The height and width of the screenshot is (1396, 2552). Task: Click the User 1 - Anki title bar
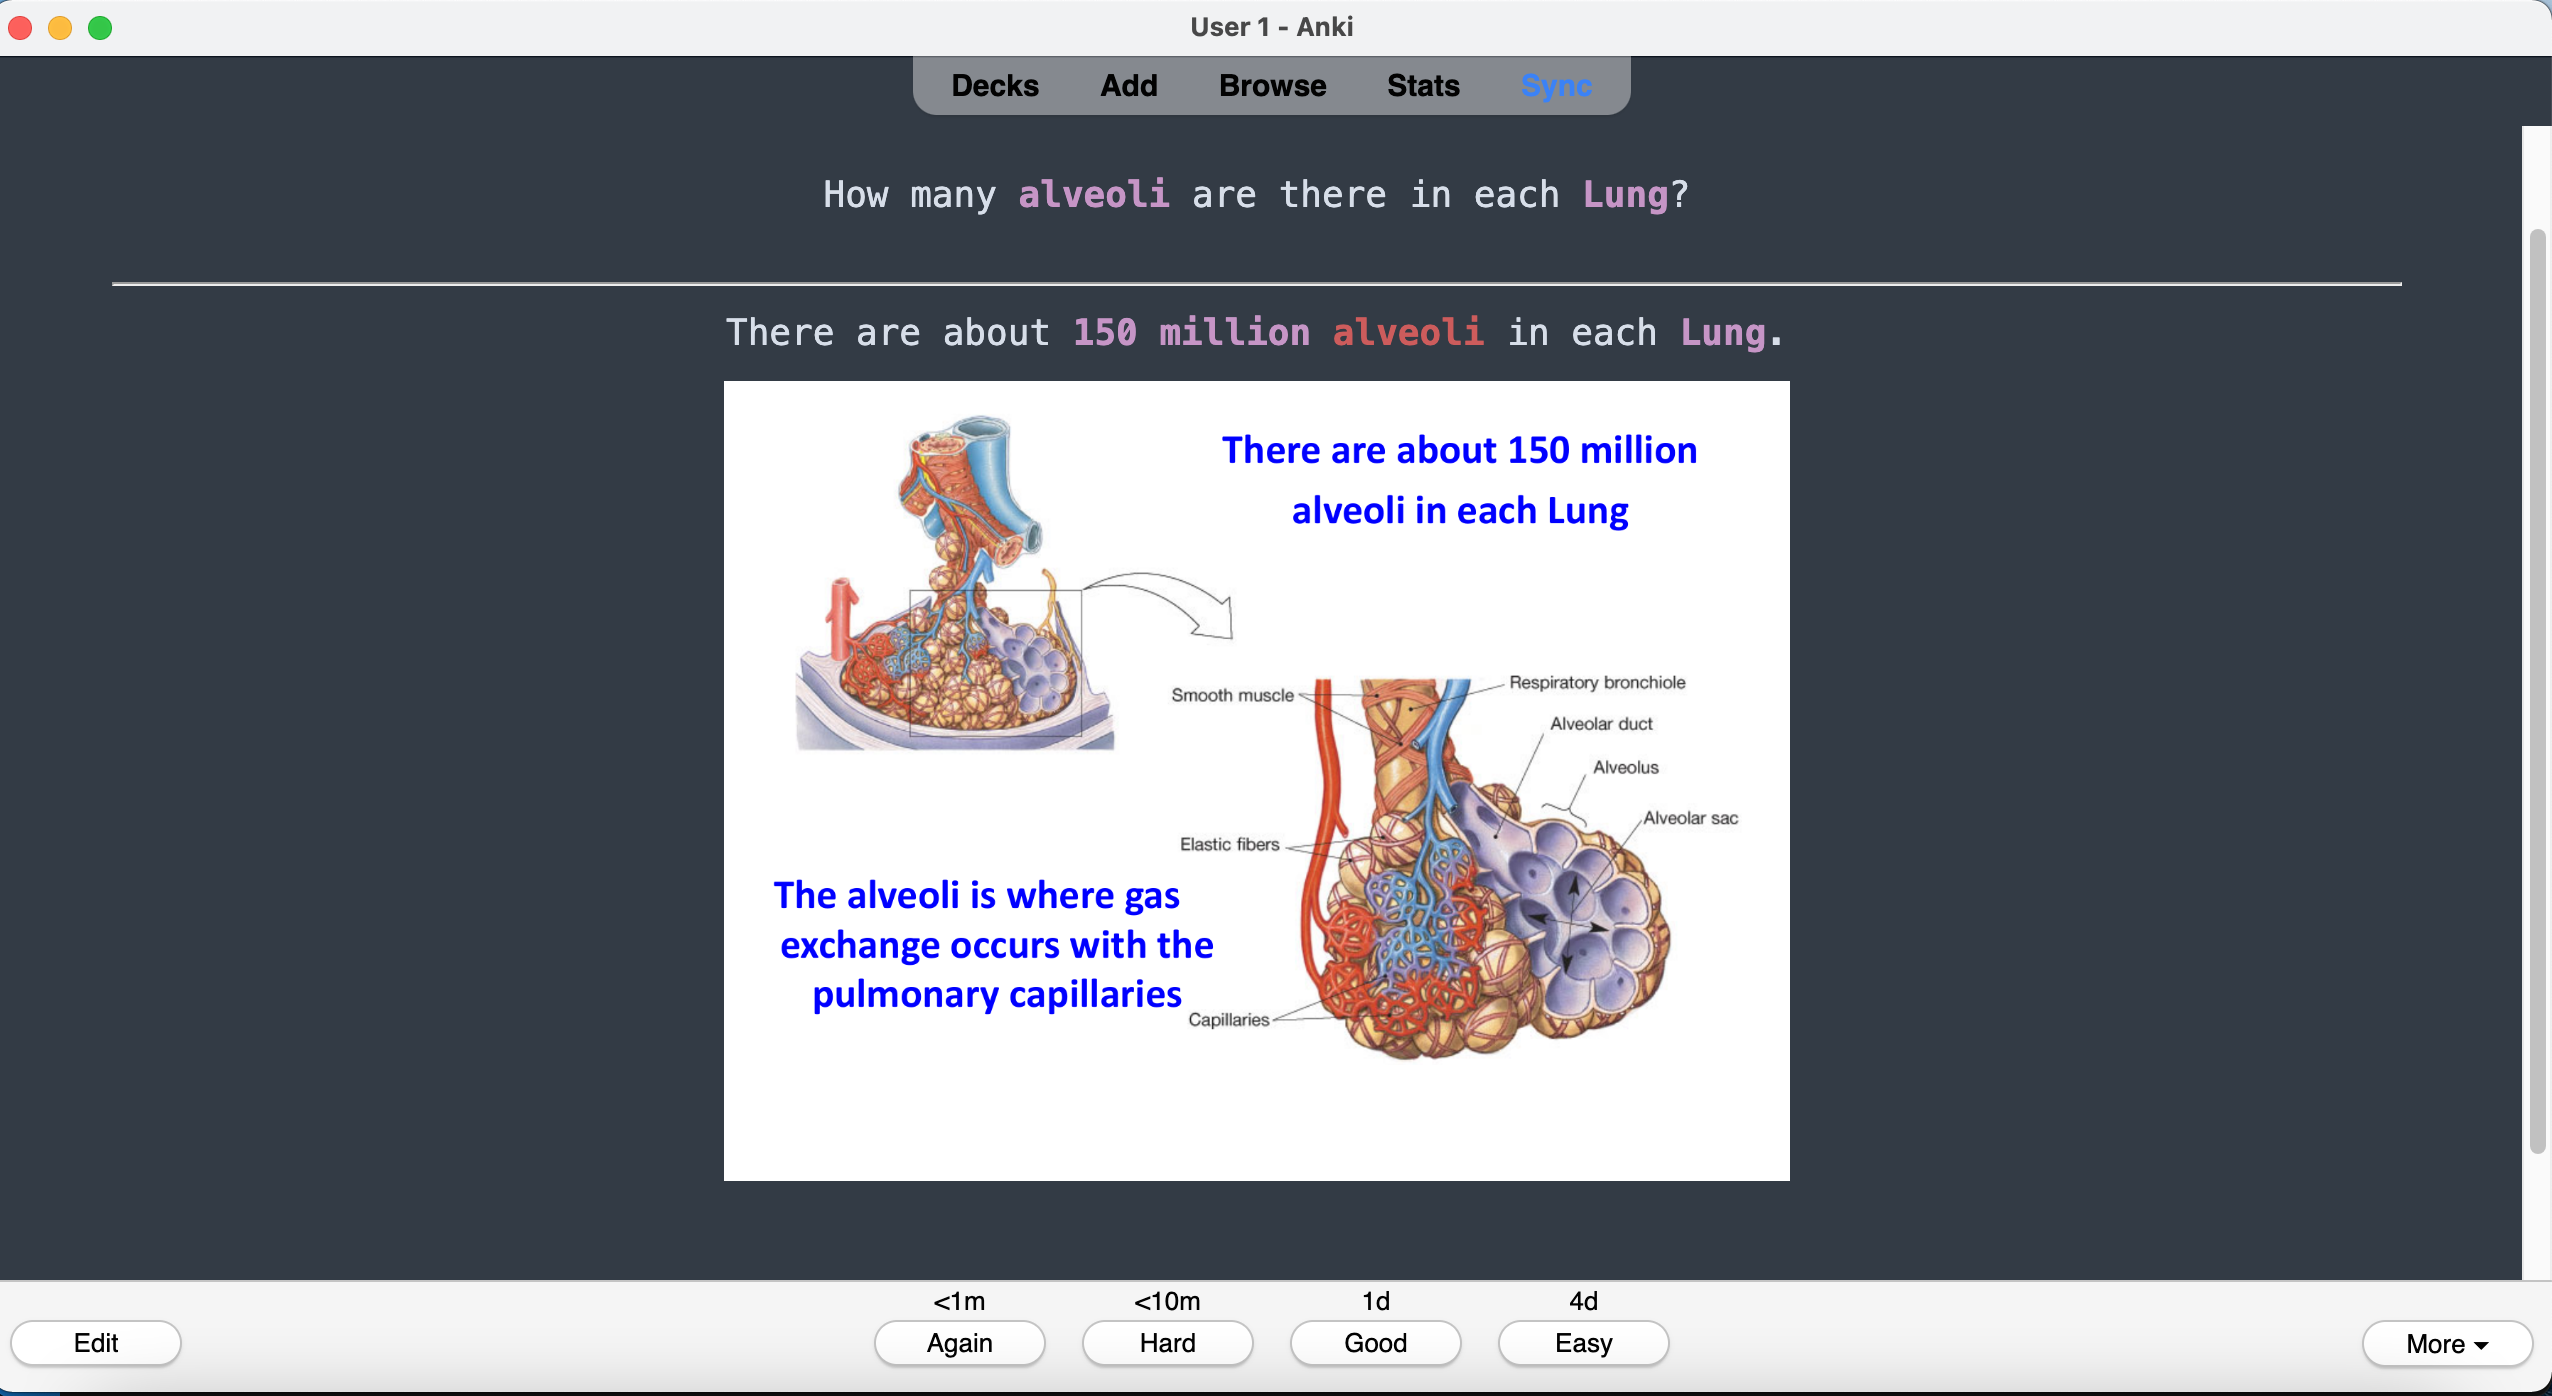[x=1271, y=27]
